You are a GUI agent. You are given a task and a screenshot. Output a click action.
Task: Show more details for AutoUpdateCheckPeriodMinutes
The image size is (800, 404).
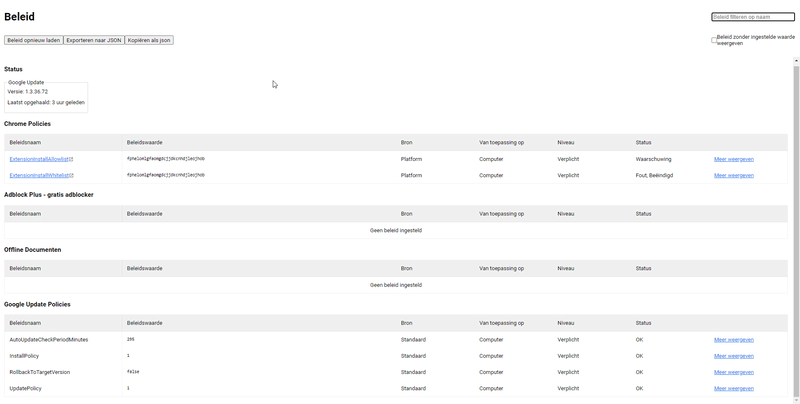coord(733,340)
